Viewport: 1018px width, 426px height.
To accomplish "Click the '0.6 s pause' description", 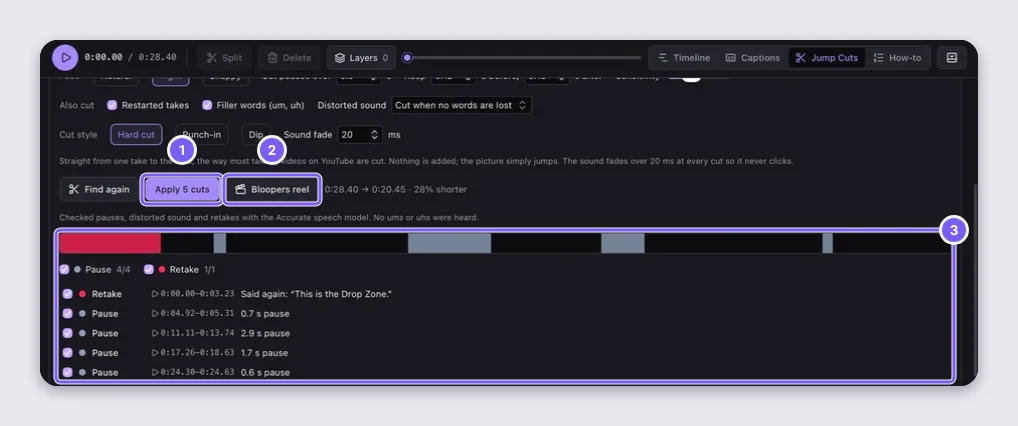I will click(265, 372).
